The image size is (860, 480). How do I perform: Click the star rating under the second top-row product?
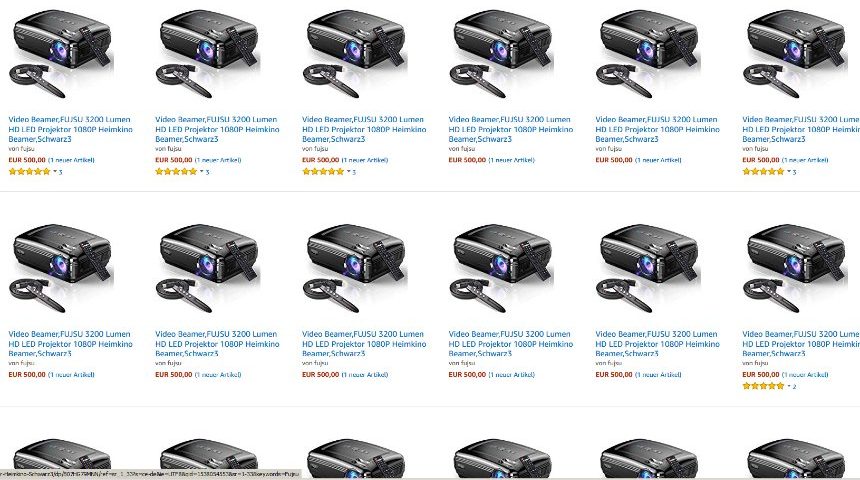click(176, 172)
